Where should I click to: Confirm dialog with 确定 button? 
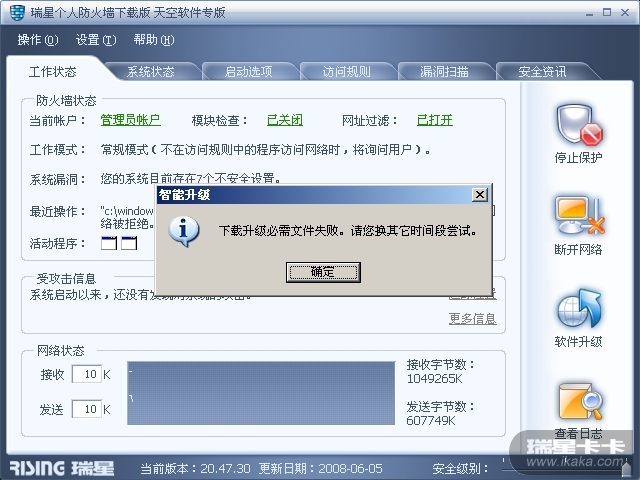323,272
